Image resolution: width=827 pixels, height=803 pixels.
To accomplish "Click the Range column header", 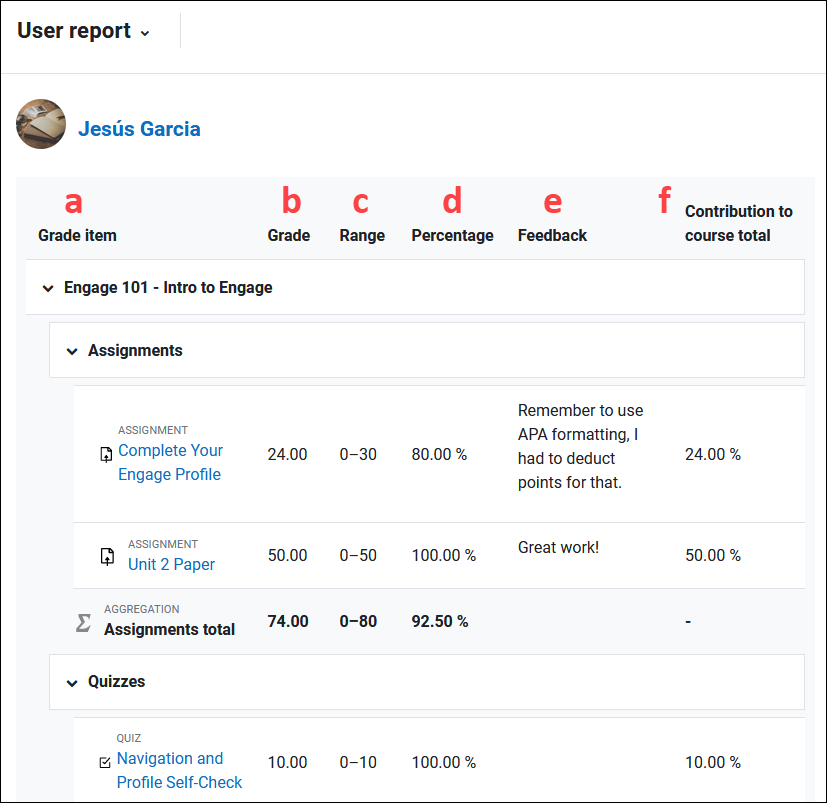I will [x=361, y=235].
